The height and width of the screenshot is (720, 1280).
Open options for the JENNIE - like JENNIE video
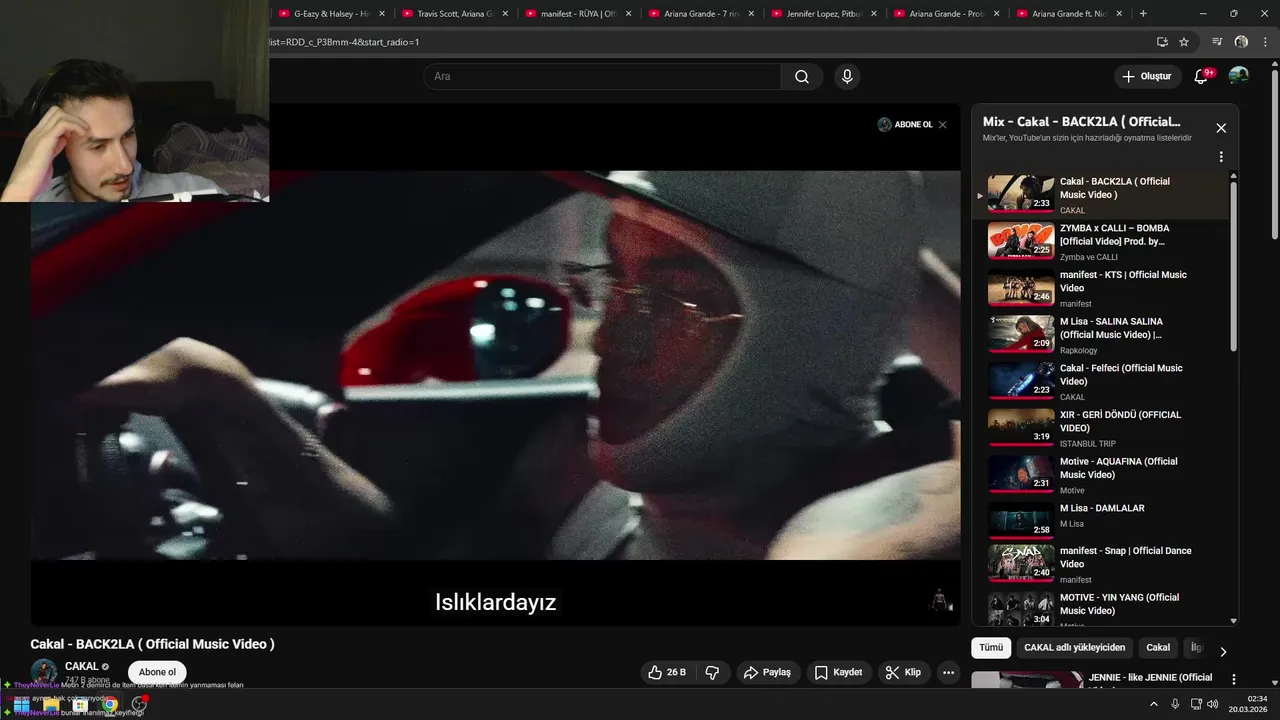coord(1234,679)
